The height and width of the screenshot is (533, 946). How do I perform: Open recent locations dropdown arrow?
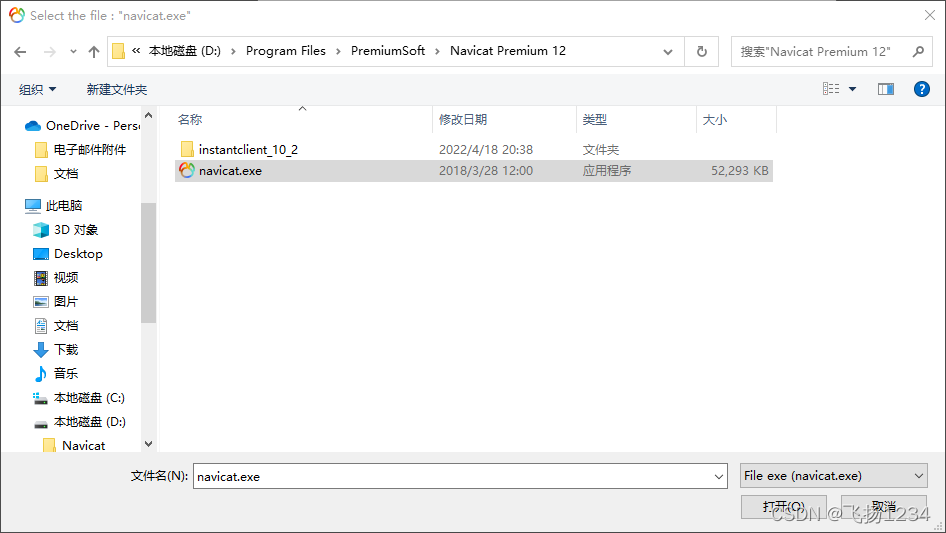point(73,52)
